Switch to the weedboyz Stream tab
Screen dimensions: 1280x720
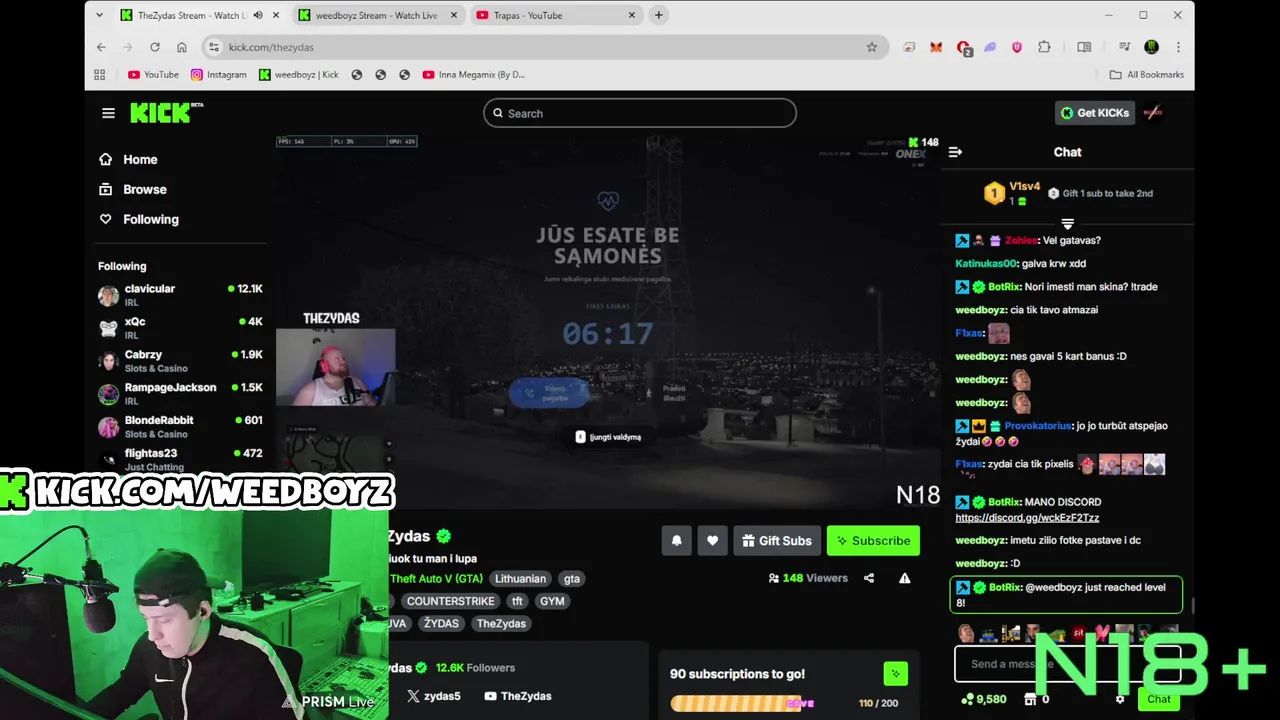click(376, 15)
